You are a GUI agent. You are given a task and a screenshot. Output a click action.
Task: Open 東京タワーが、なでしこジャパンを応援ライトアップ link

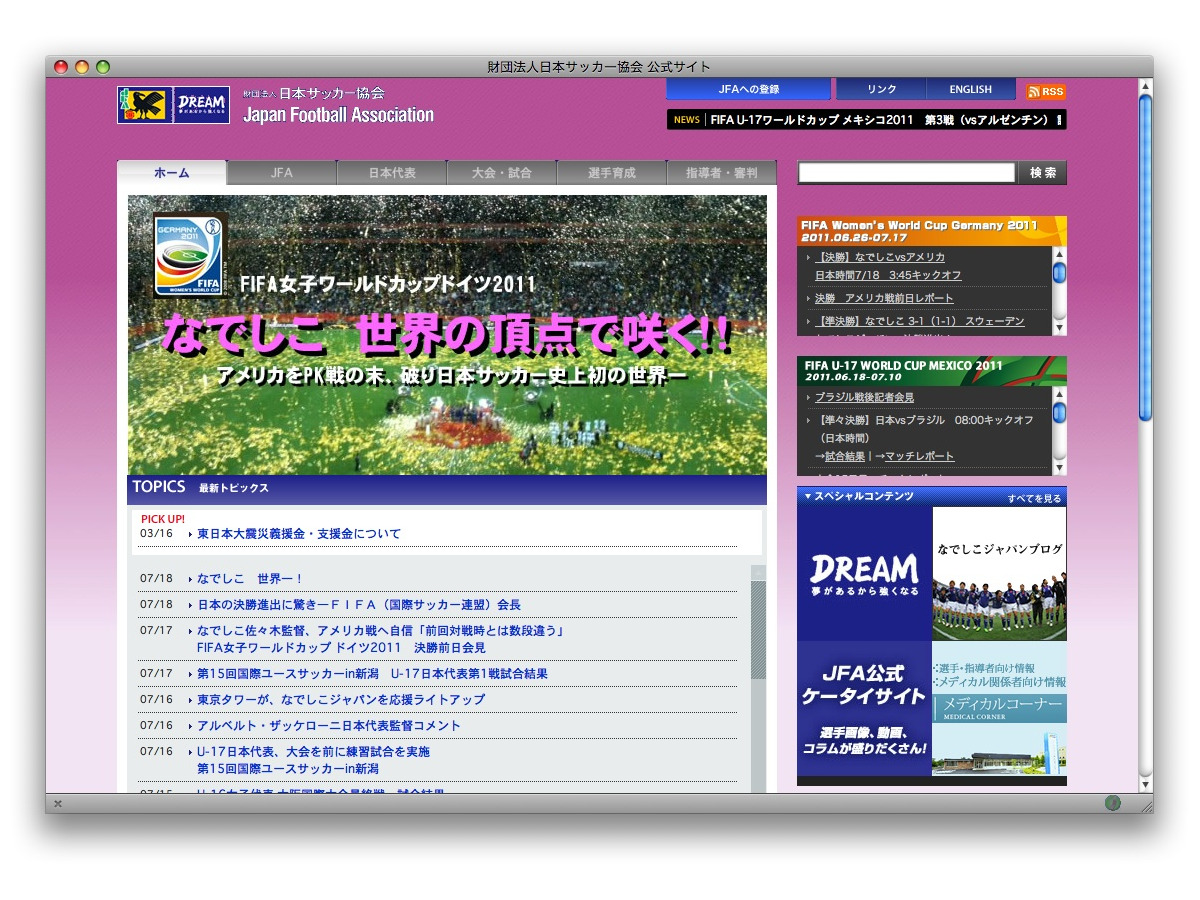pyautogui.click(x=341, y=700)
